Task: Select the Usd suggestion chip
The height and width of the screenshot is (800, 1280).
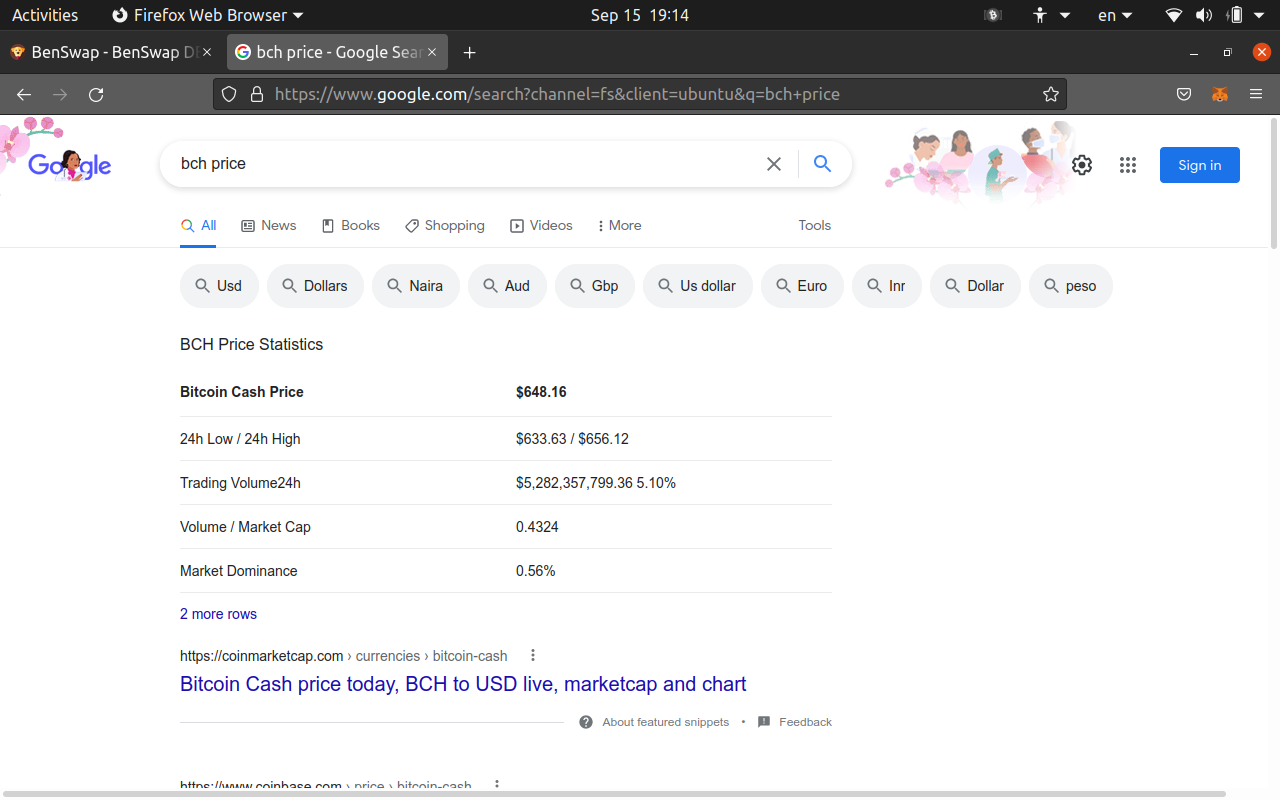Action: tap(219, 286)
